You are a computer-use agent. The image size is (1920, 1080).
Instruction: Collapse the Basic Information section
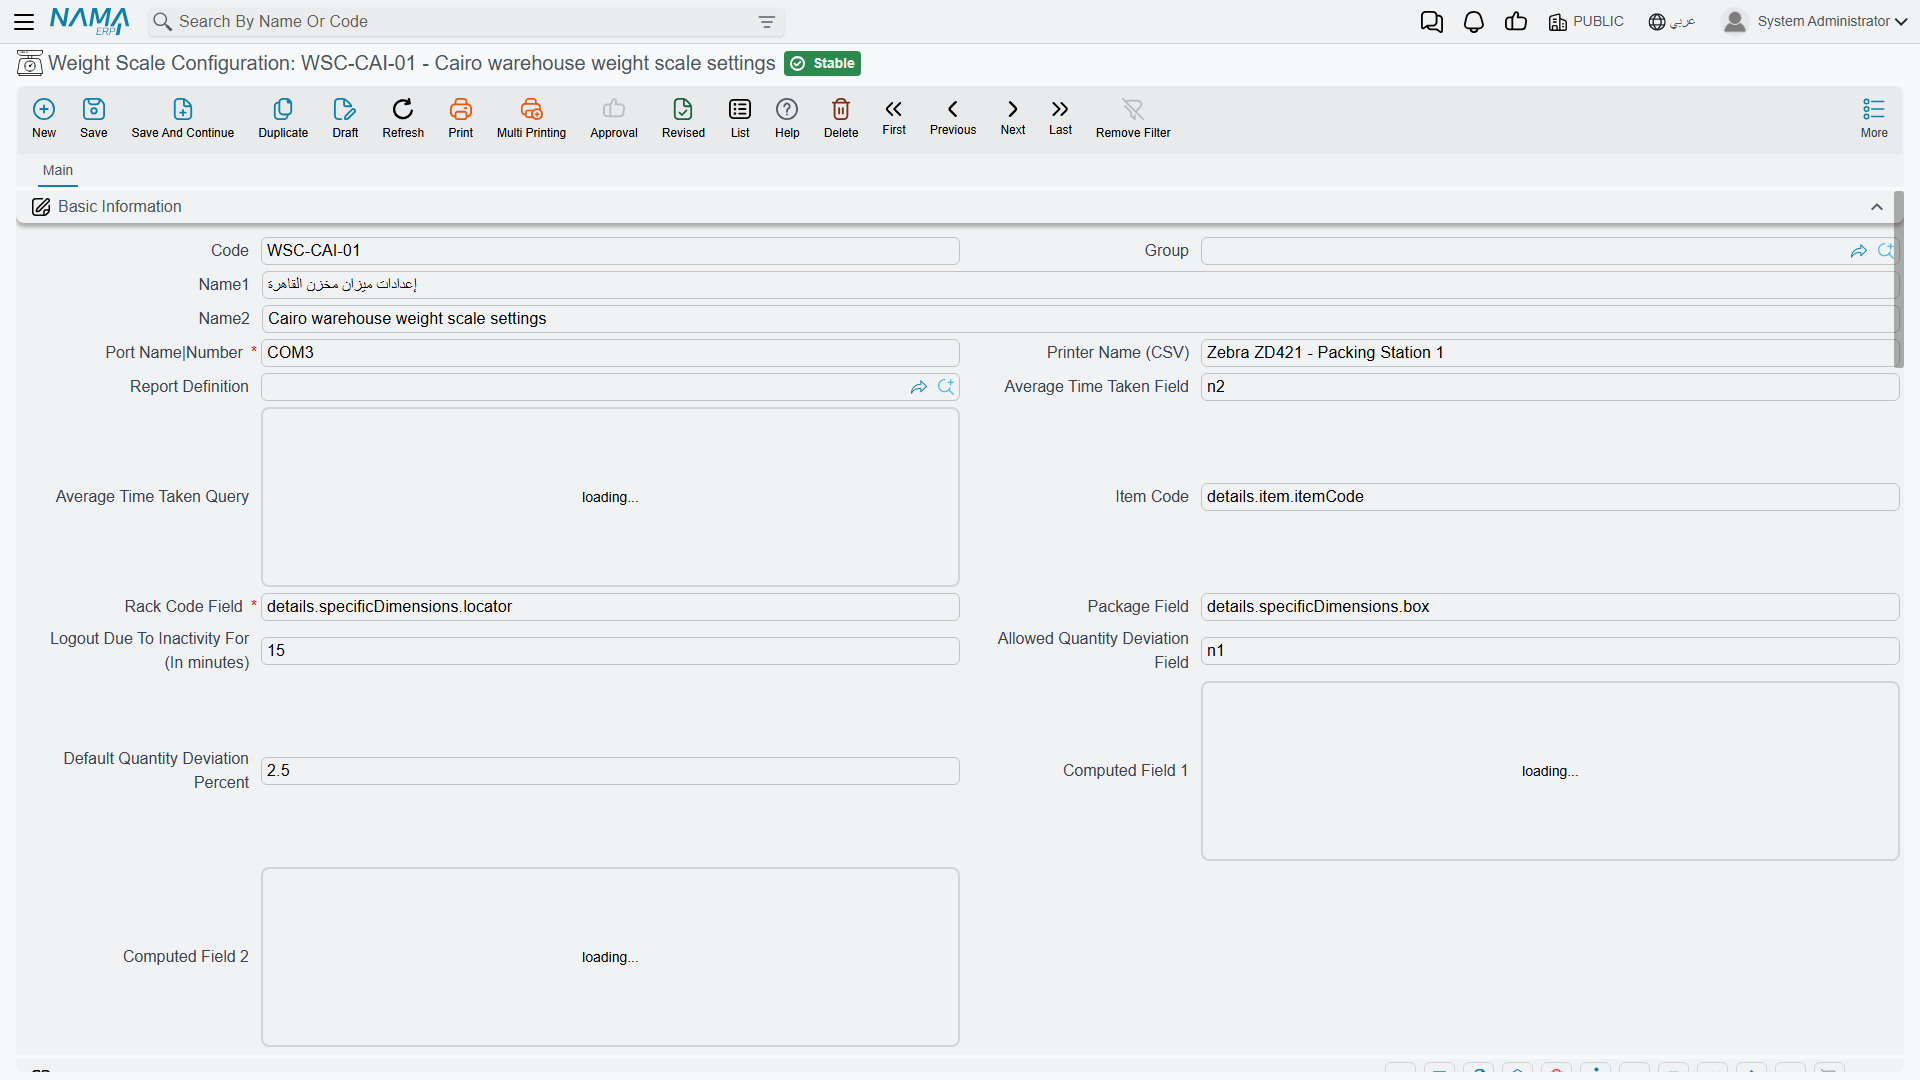1877,207
